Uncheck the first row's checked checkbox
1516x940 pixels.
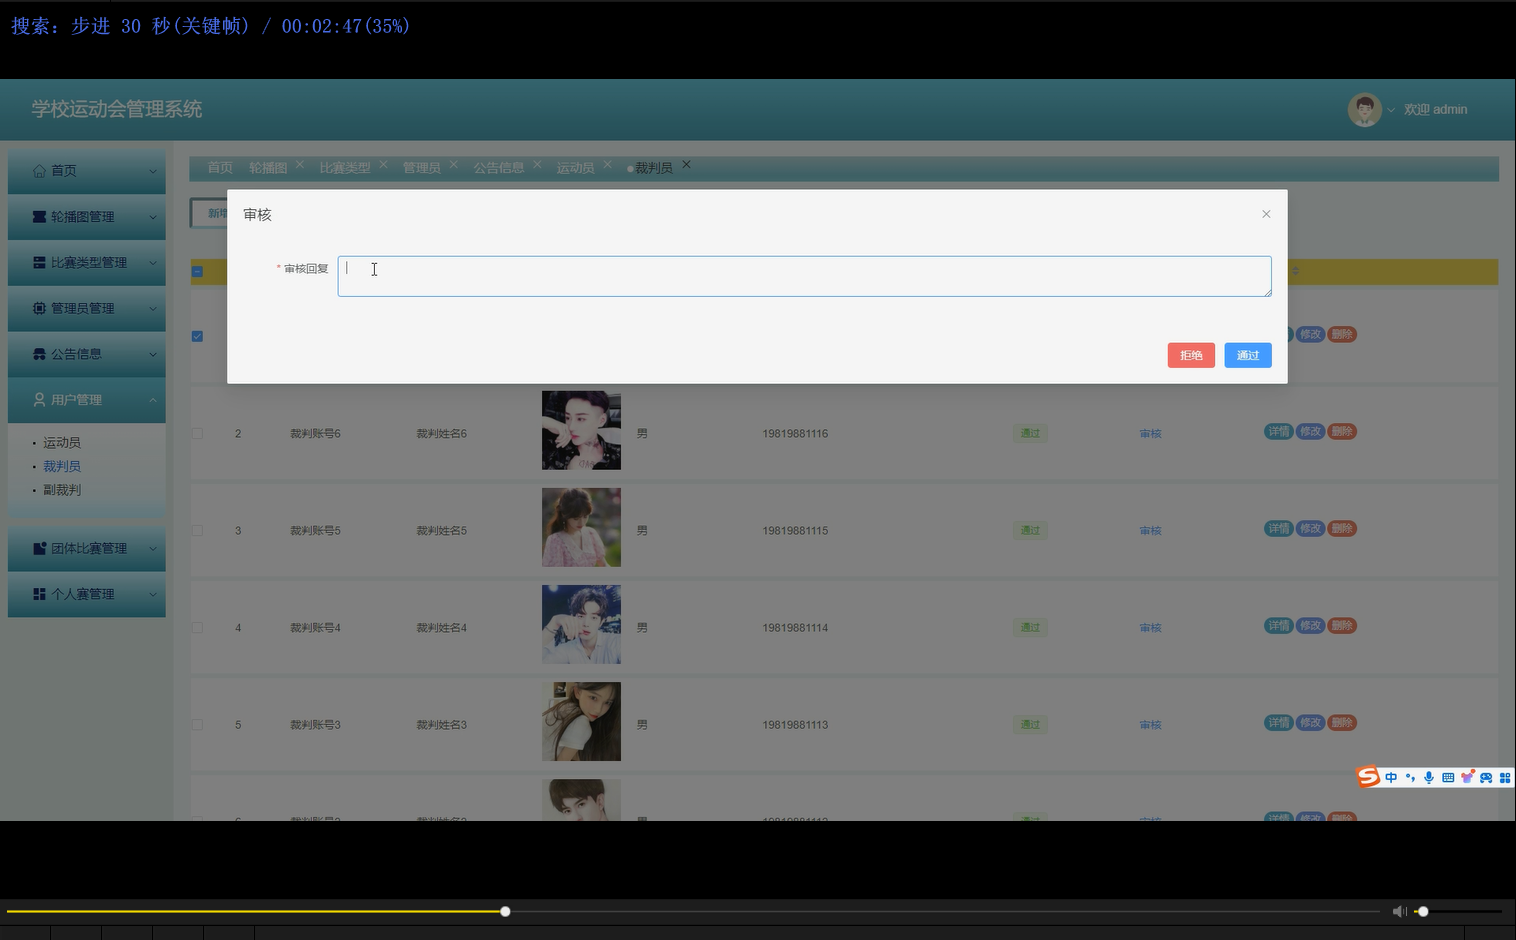click(x=197, y=336)
